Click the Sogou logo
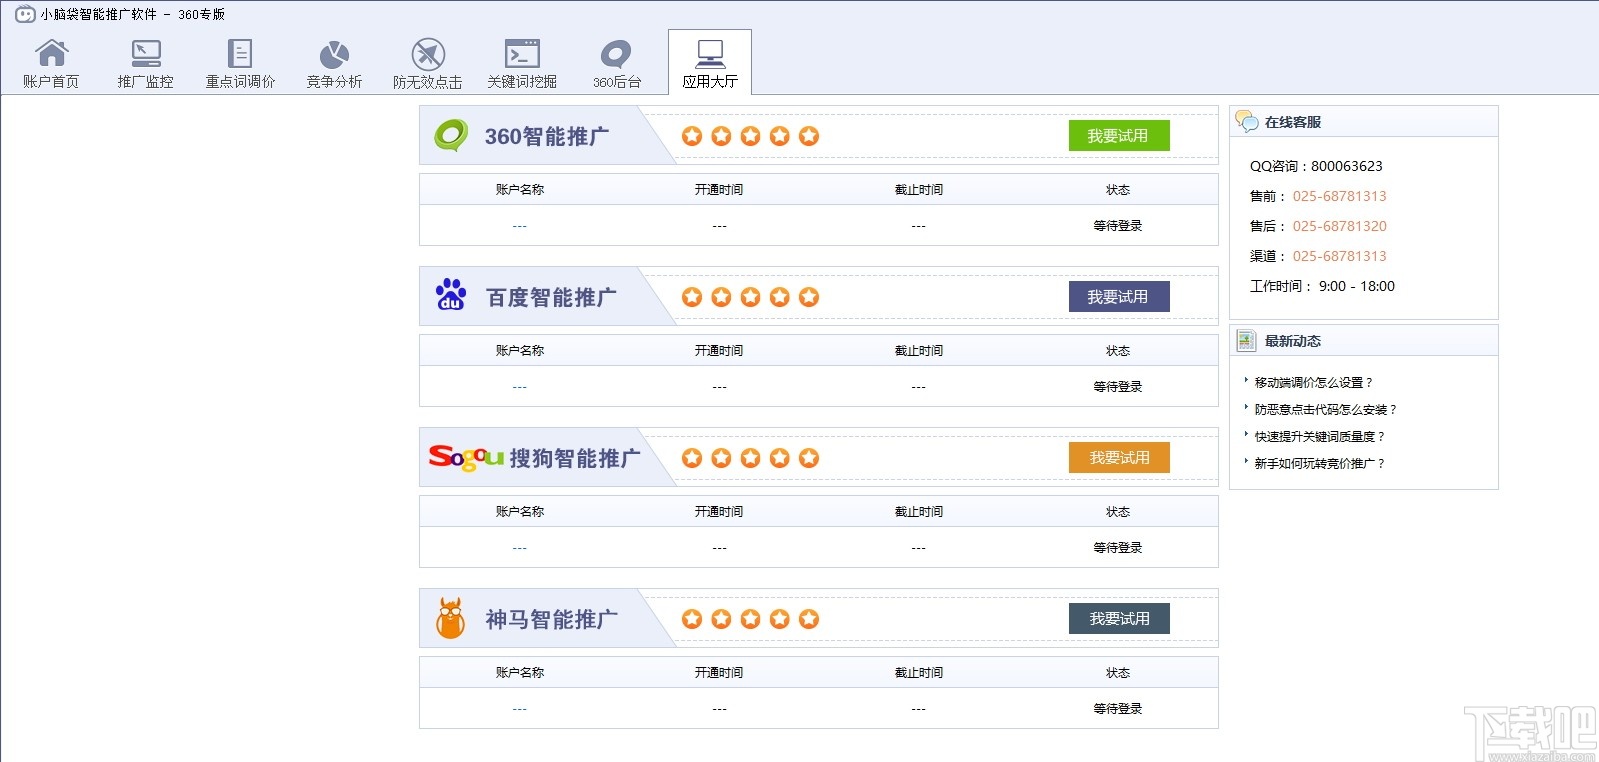The height and width of the screenshot is (762, 1599). click(466, 457)
